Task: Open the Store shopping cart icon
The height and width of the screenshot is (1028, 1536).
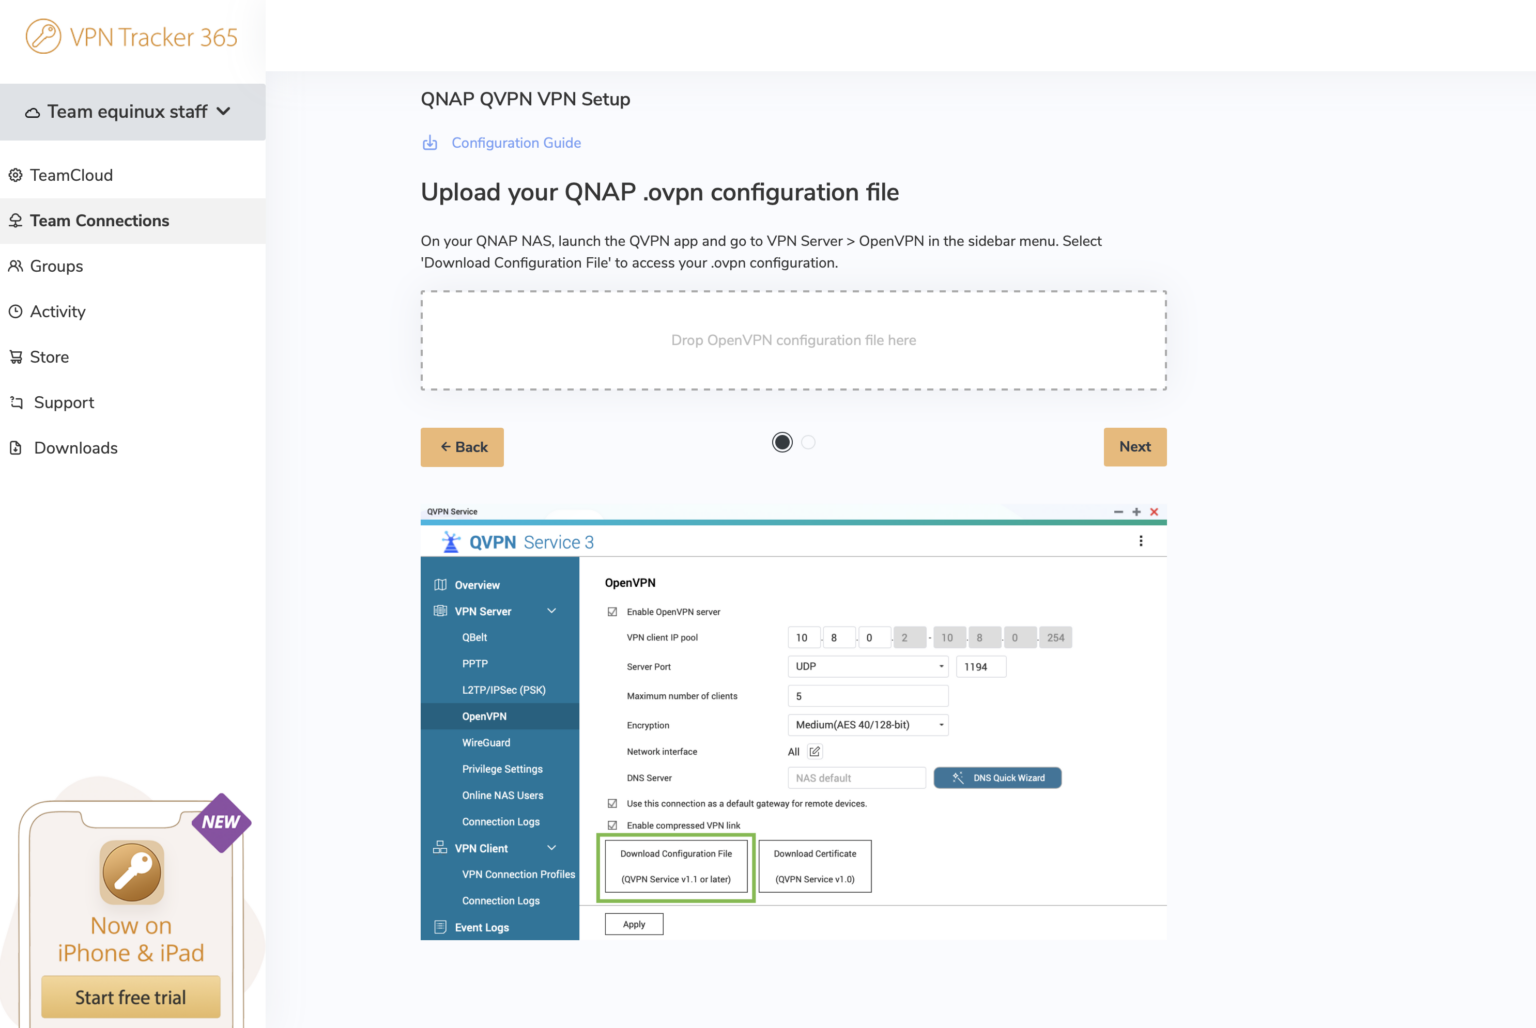Action: 16,357
